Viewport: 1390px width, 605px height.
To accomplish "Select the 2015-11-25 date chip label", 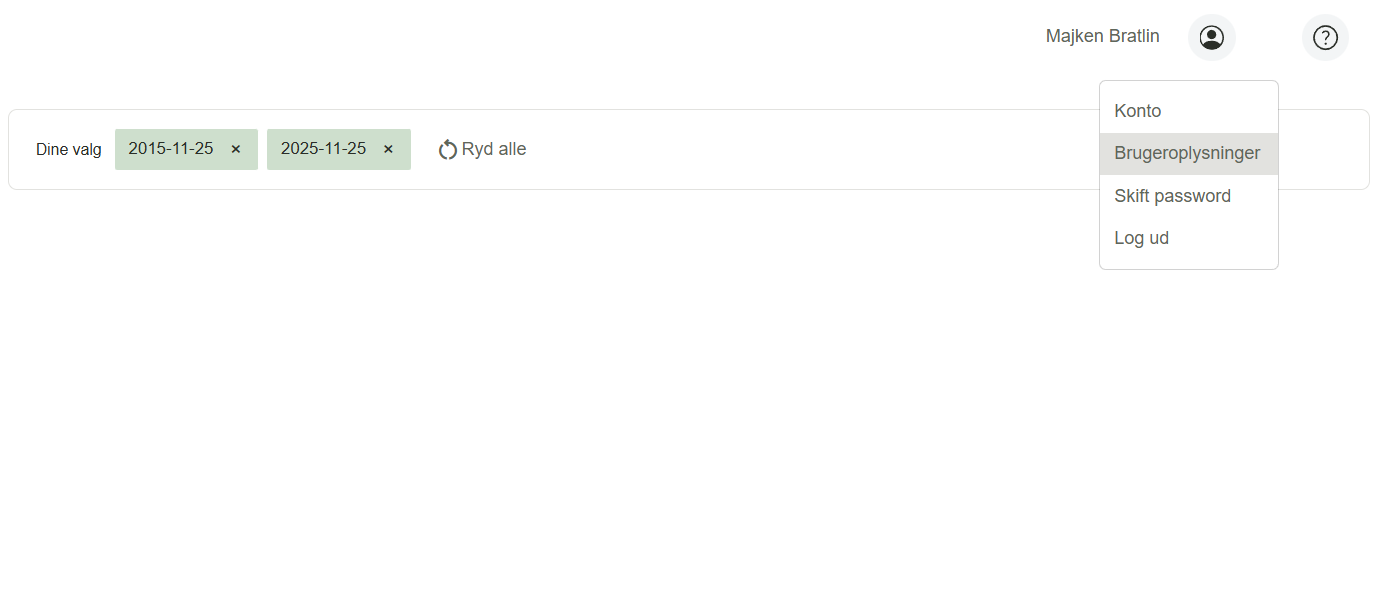I will (x=171, y=148).
